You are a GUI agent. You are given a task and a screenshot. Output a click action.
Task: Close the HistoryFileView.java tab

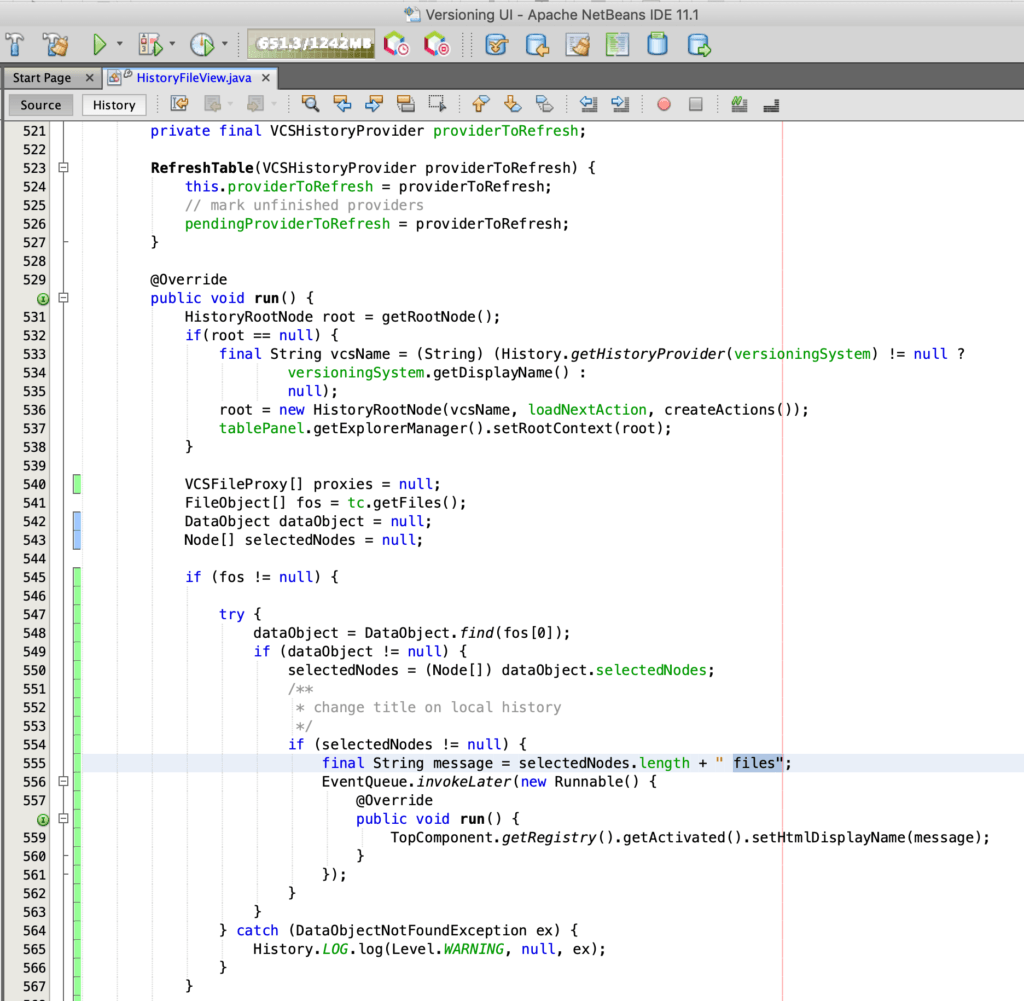[264, 78]
